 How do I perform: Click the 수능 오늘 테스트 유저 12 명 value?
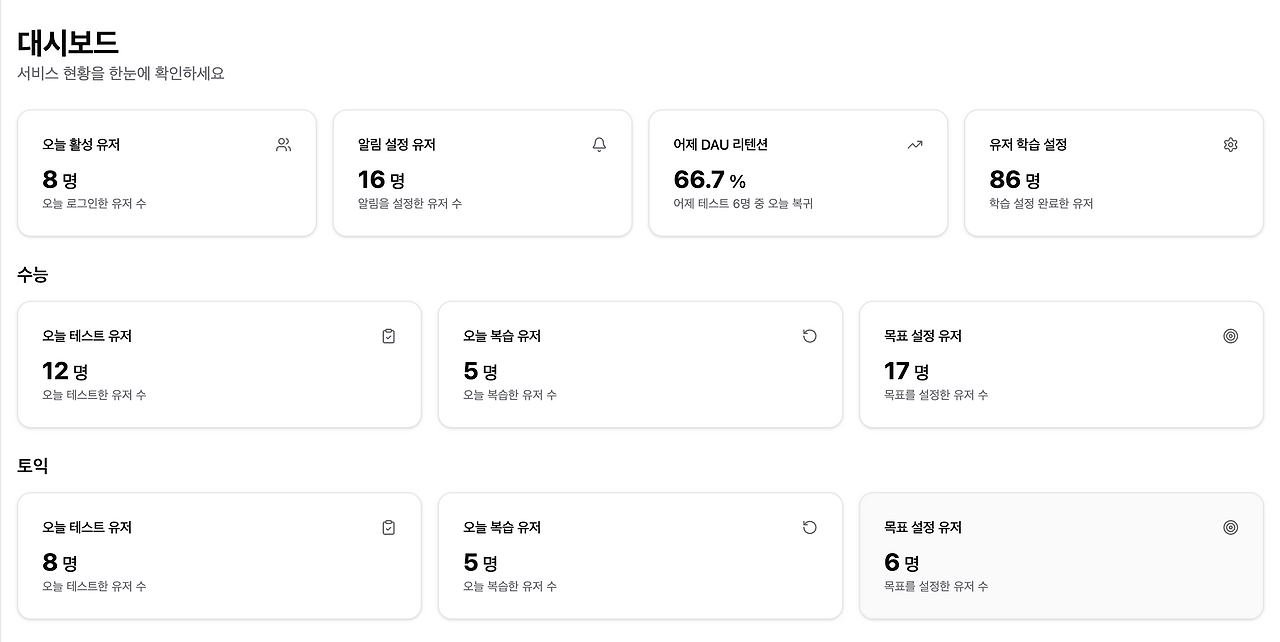[65, 372]
